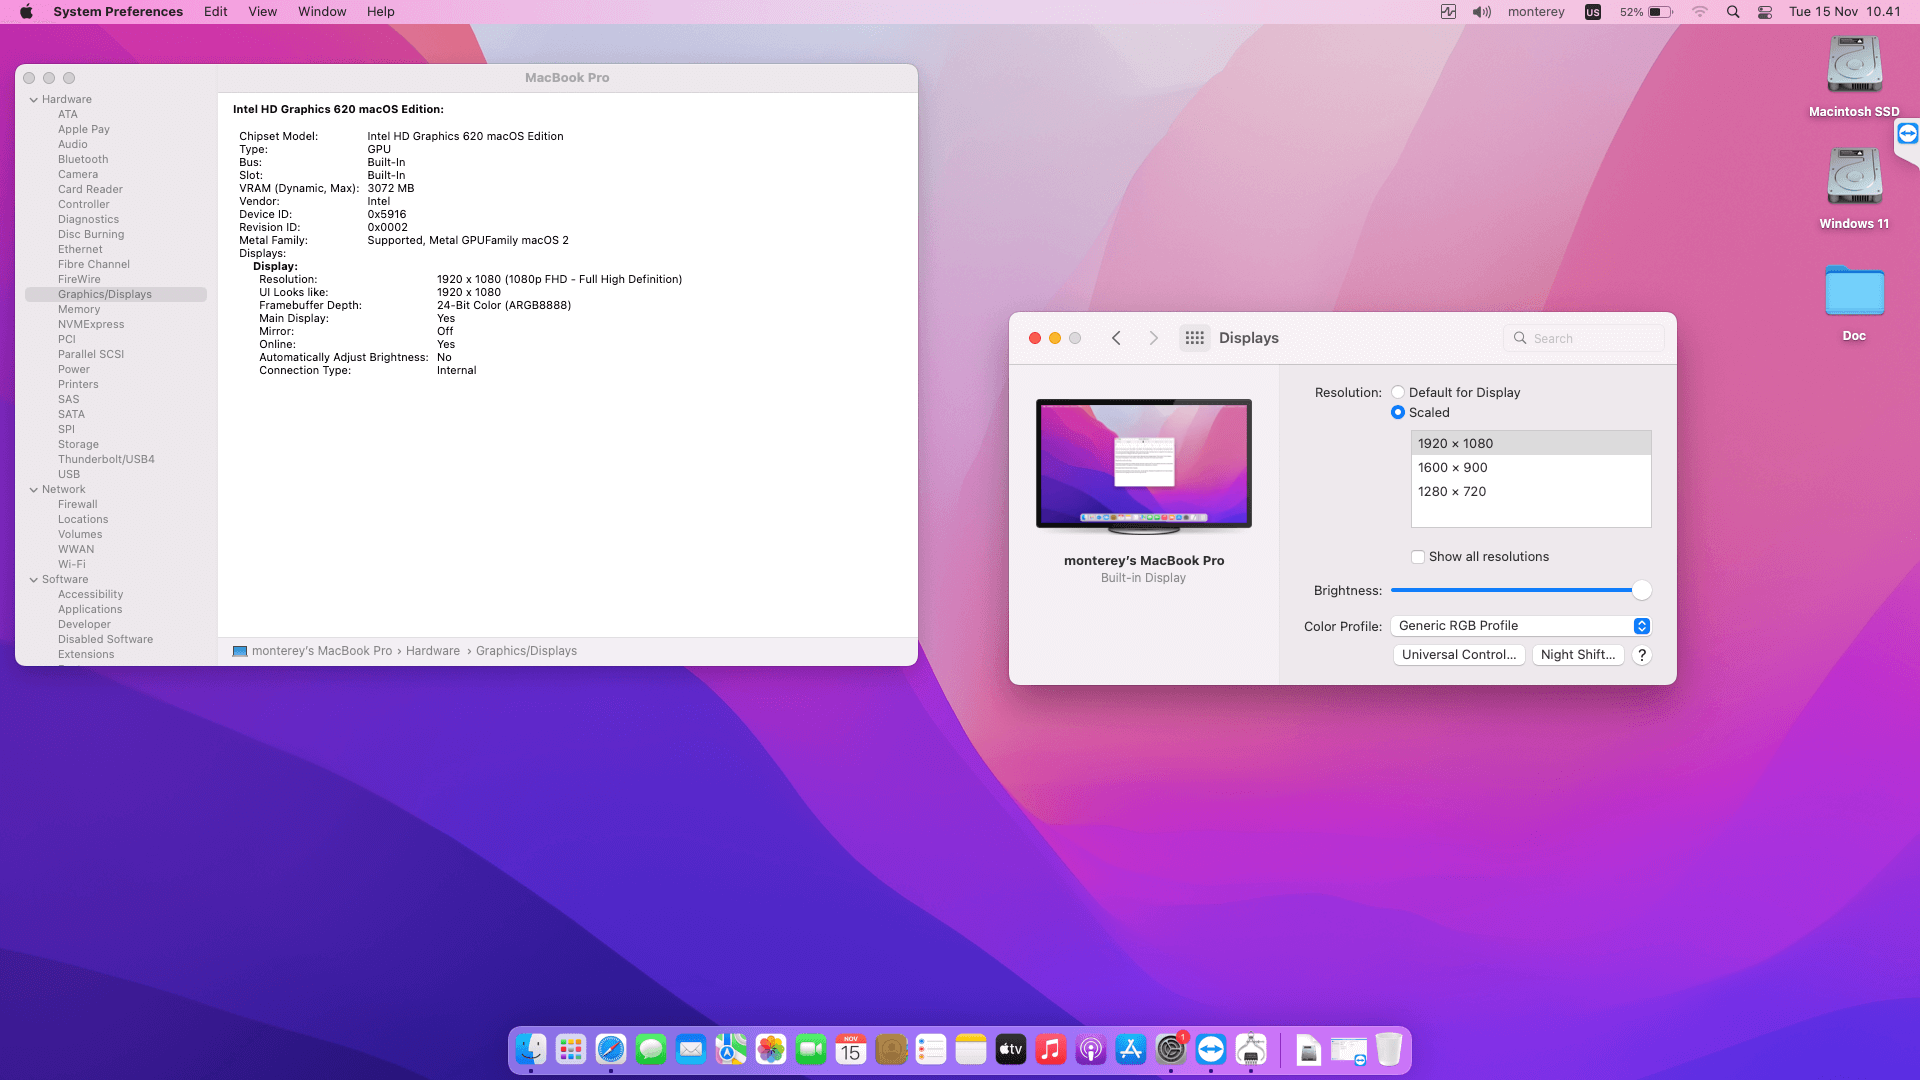Open the Macintosh SSD drive on the desktop
This screenshot has width=1920, height=1080.
tap(1854, 63)
